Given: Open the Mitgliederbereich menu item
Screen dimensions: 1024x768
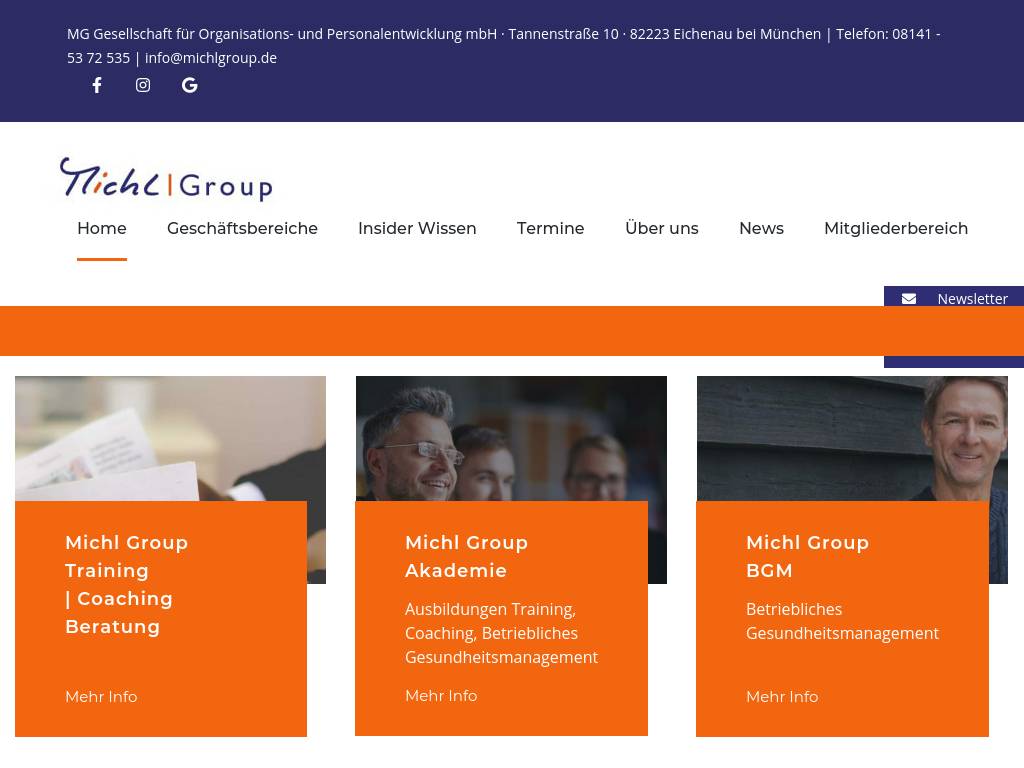Looking at the screenshot, I should pyautogui.click(x=895, y=228).
